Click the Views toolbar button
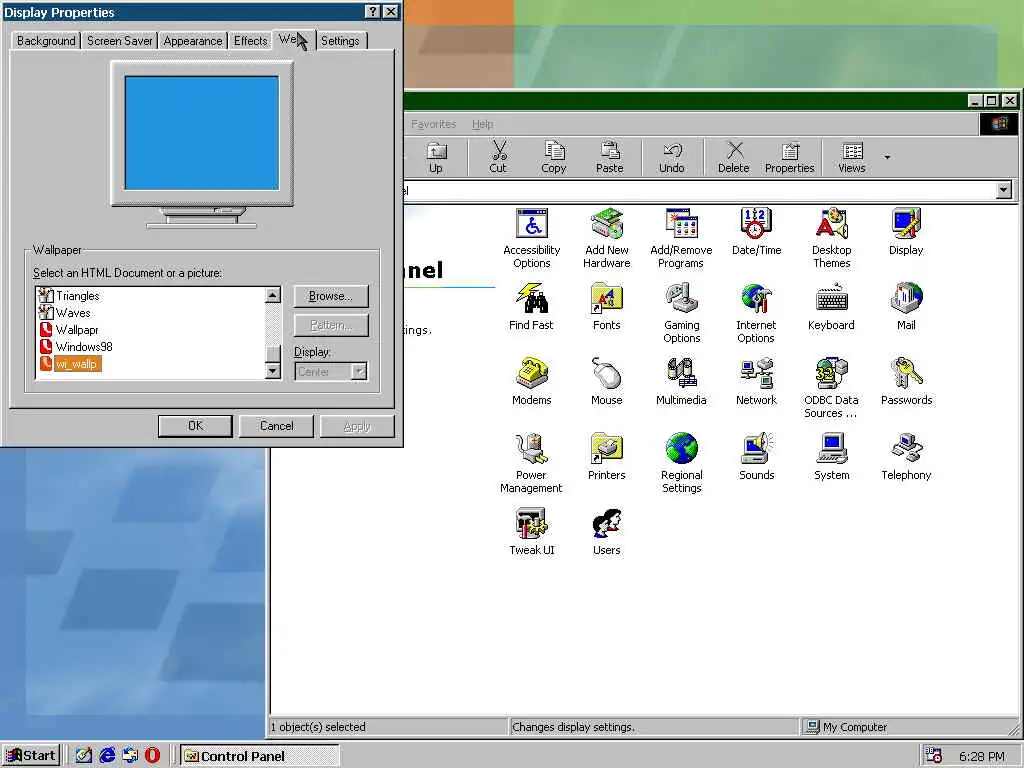This screenshot has height=768, width=1024. [x=852, y=158]
